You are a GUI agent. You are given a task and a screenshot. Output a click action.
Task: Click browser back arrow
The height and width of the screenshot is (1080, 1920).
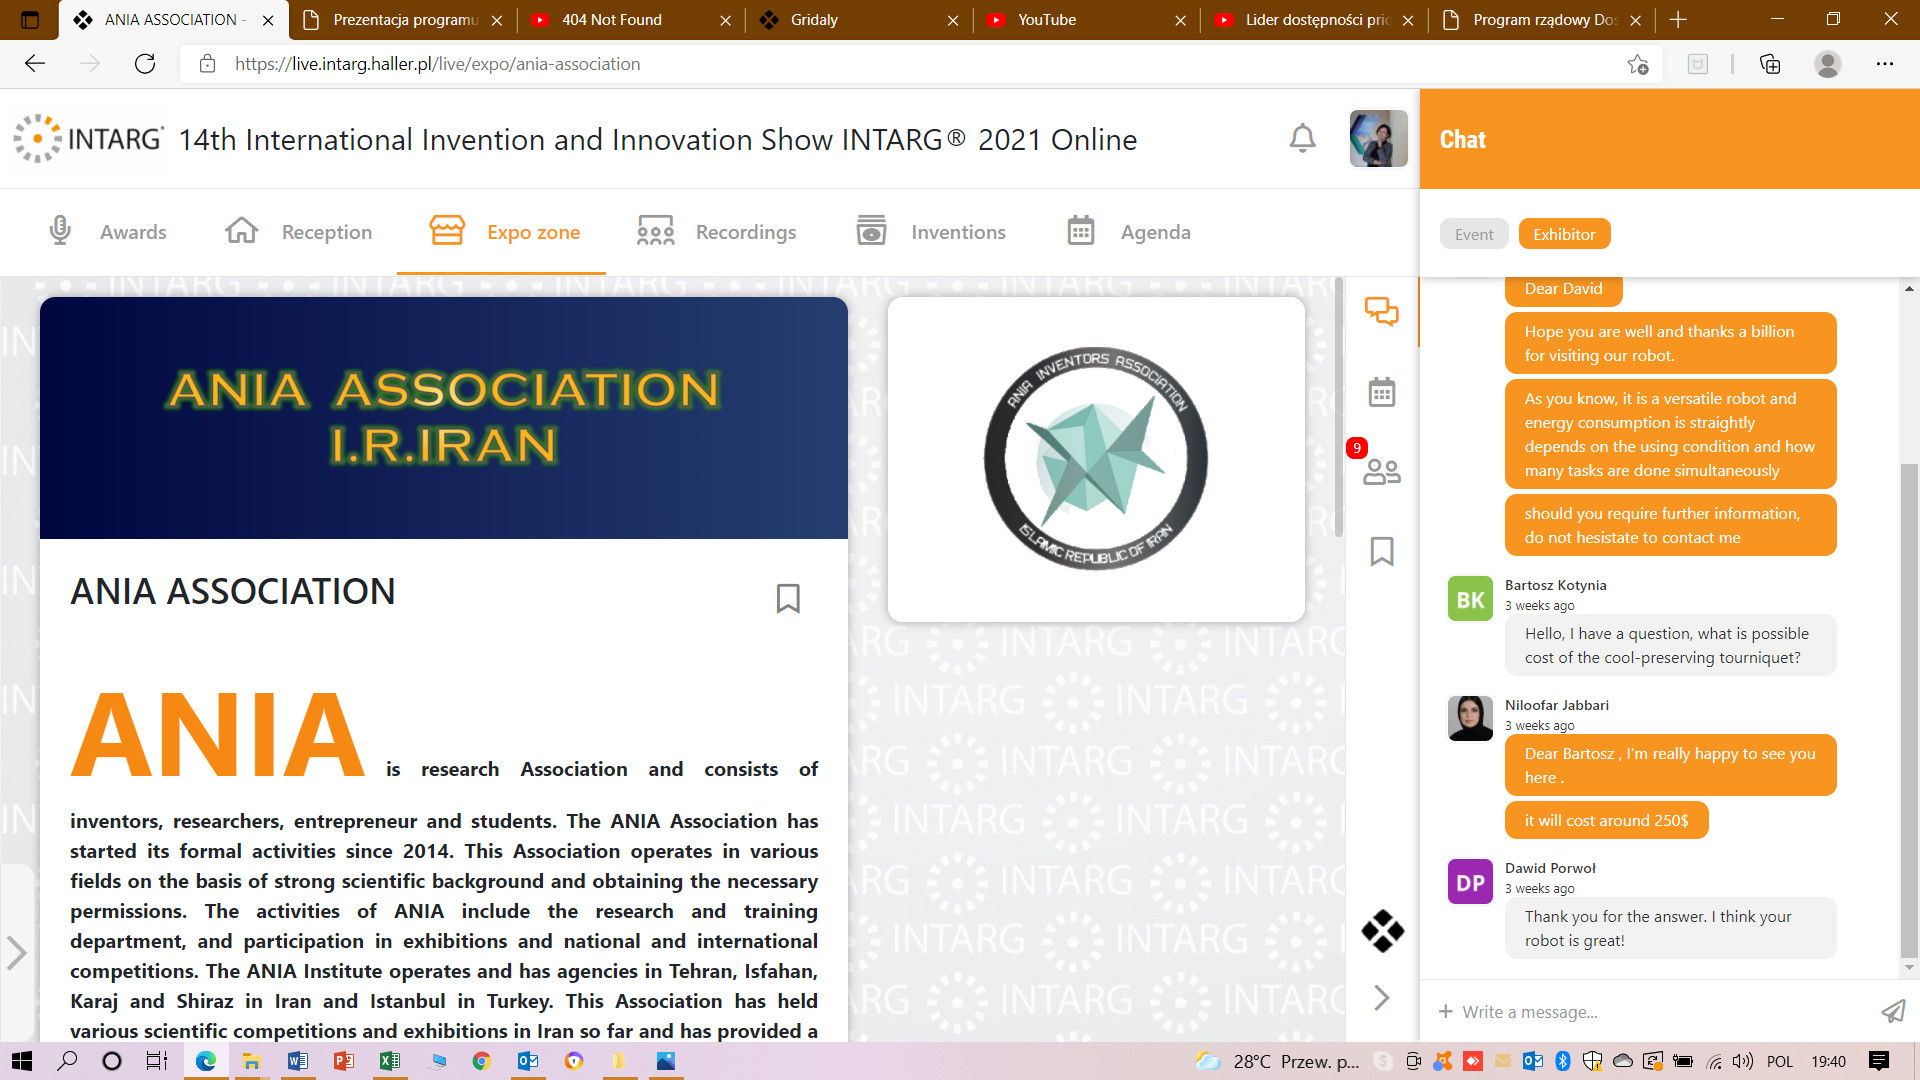[35, 64]
